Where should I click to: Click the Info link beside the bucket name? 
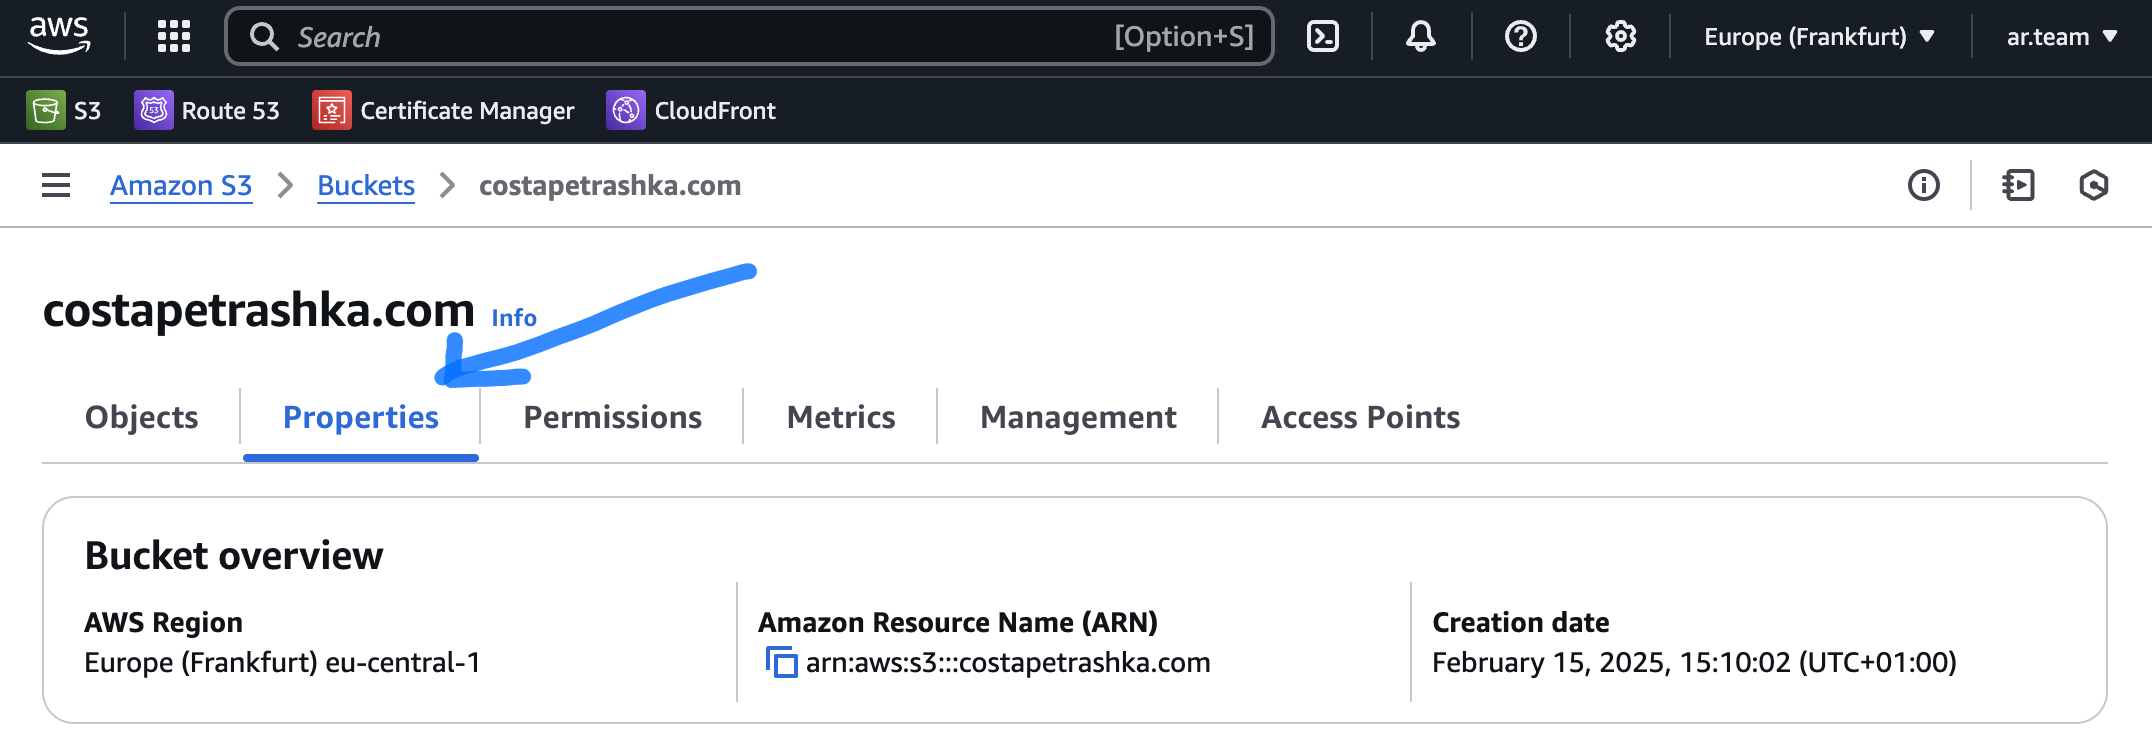pos(514,318)
